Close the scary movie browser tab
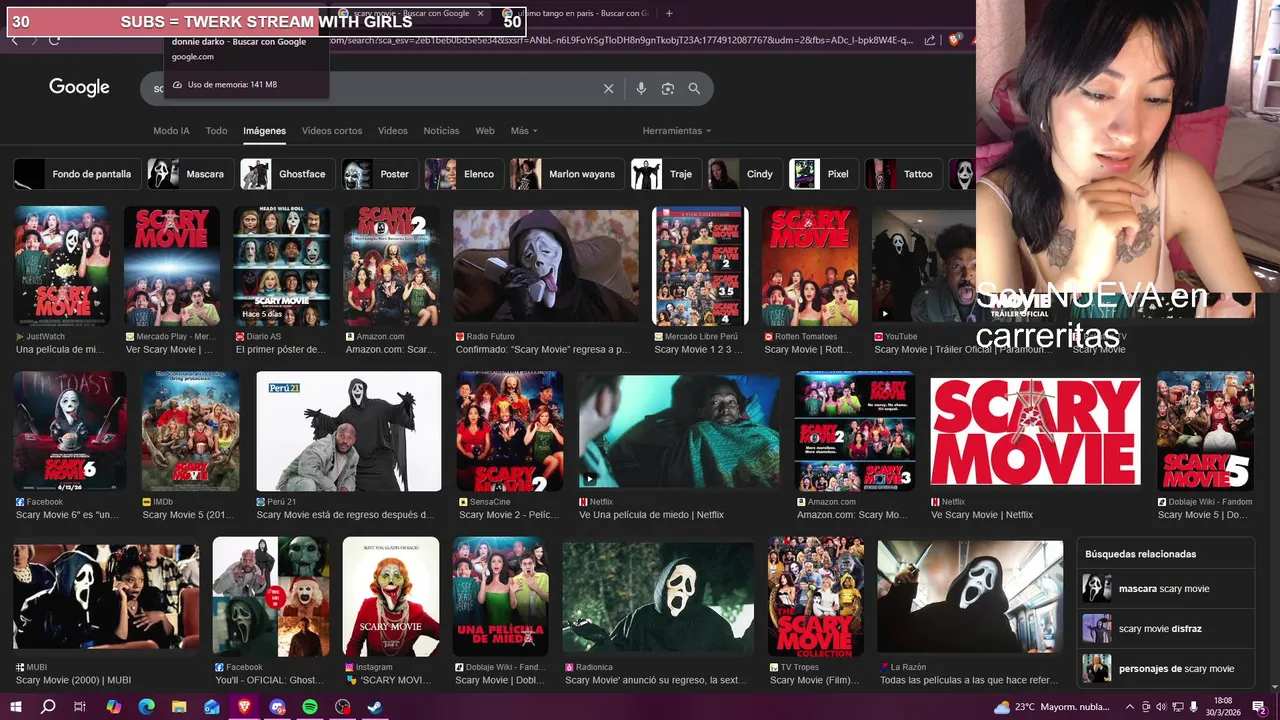The height and width of the screenshot is (720, 1280). click(480, 13)
